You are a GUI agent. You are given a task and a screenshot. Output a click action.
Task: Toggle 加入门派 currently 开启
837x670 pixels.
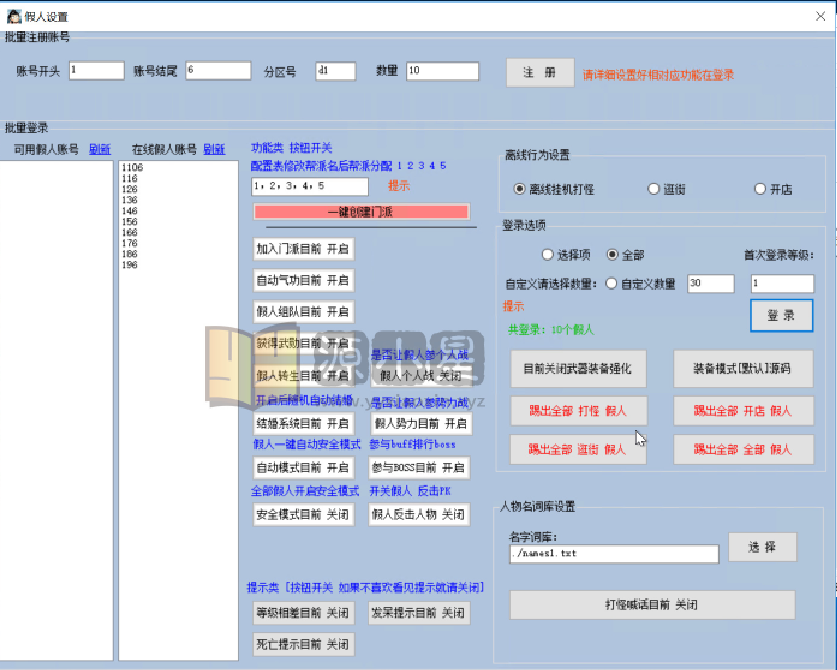303,249
